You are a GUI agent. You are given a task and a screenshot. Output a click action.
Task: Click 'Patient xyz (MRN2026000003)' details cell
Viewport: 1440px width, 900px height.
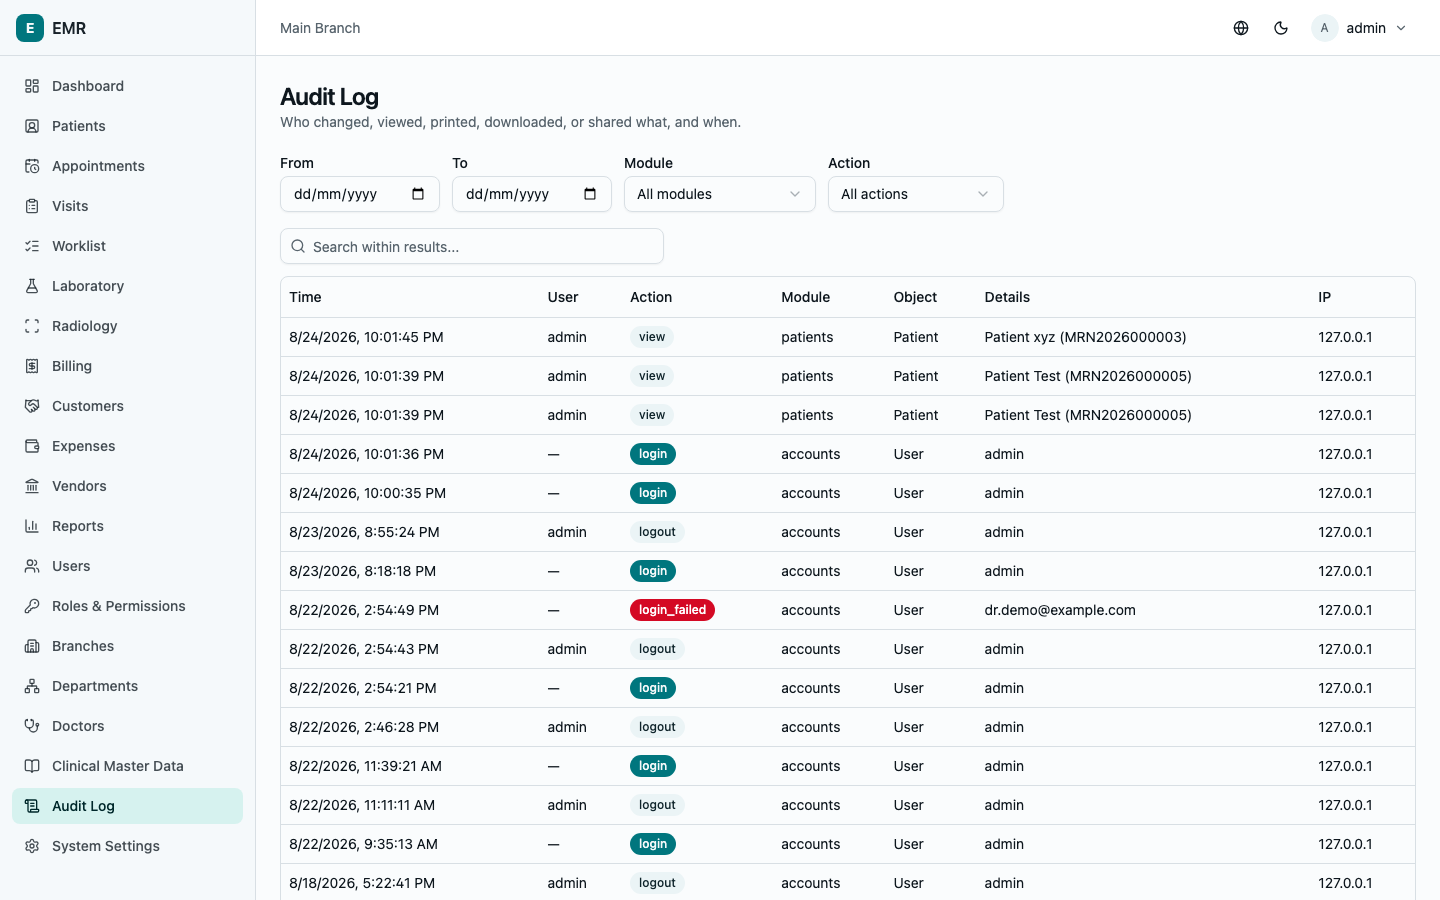click(1085, 337)
